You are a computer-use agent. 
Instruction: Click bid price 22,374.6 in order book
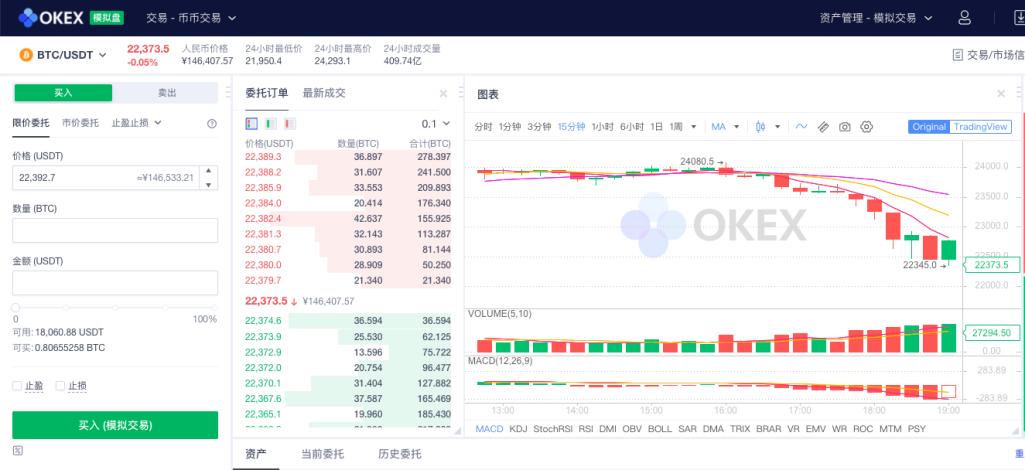point(263,321)
